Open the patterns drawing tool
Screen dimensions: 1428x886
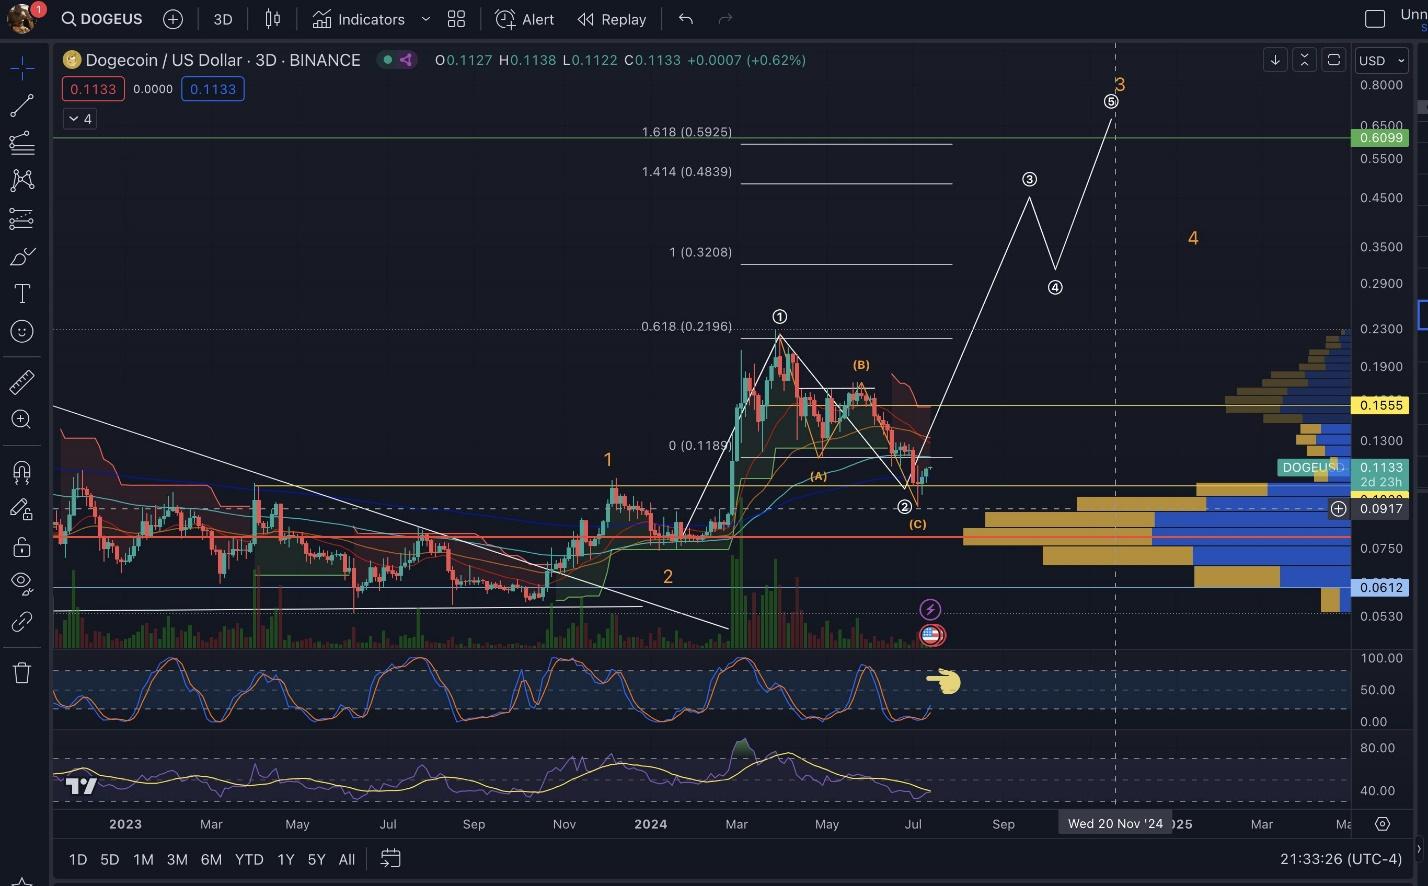point(22,181)
